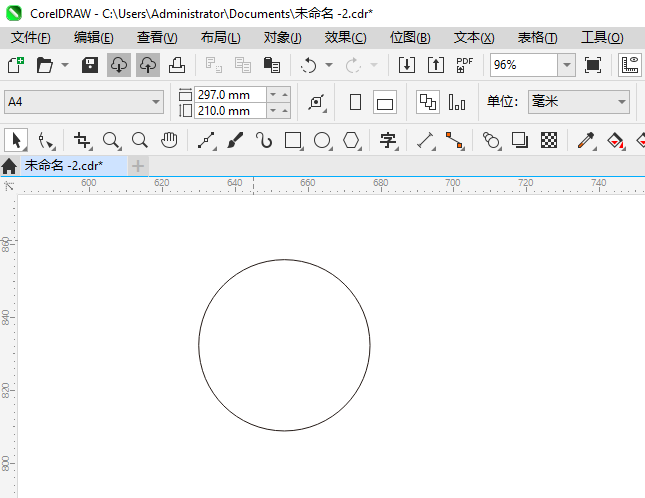645x498 pixels.
Task: Expand the Open file dropdown arrow
Action: (x=65, y=65)
